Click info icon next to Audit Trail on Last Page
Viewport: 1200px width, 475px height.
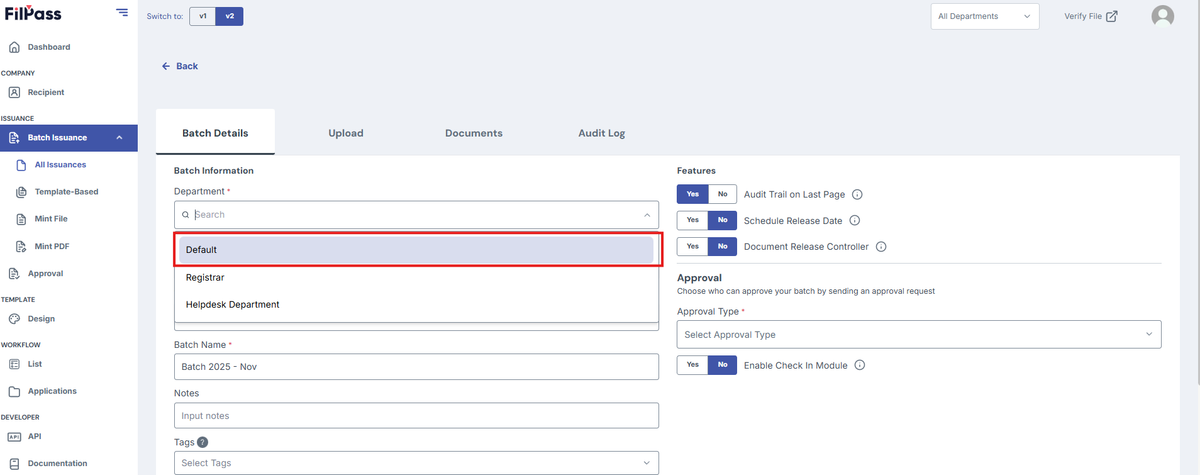tap(857, 195)
